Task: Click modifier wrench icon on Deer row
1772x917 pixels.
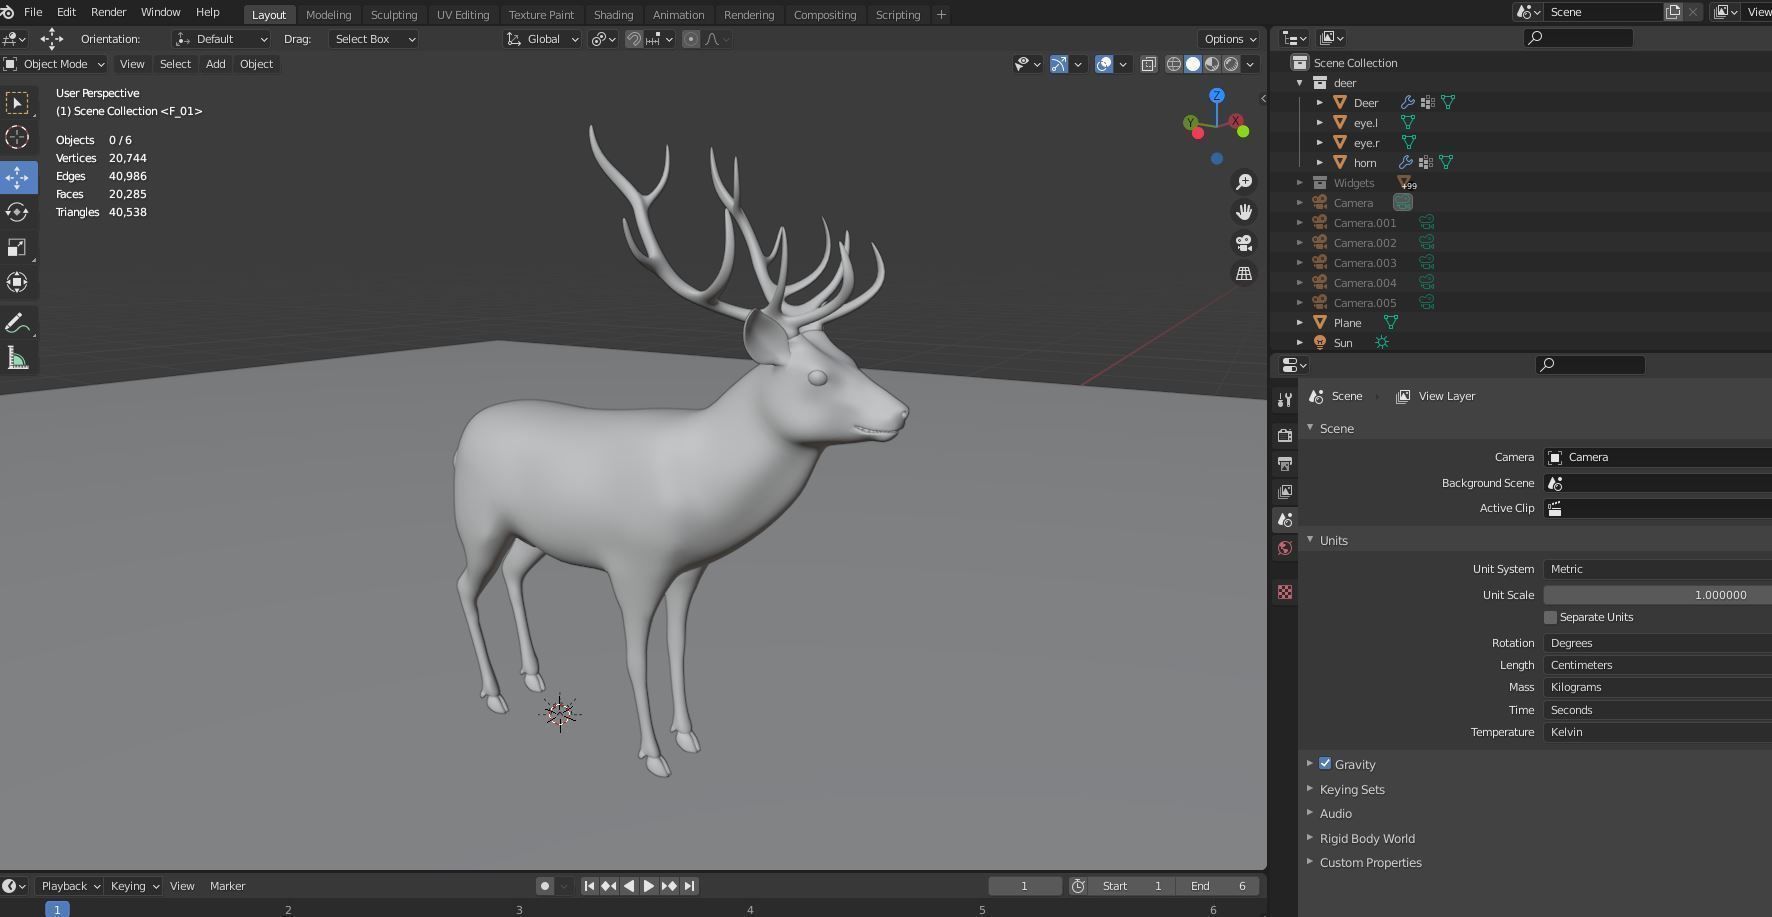Action: 1407,102
